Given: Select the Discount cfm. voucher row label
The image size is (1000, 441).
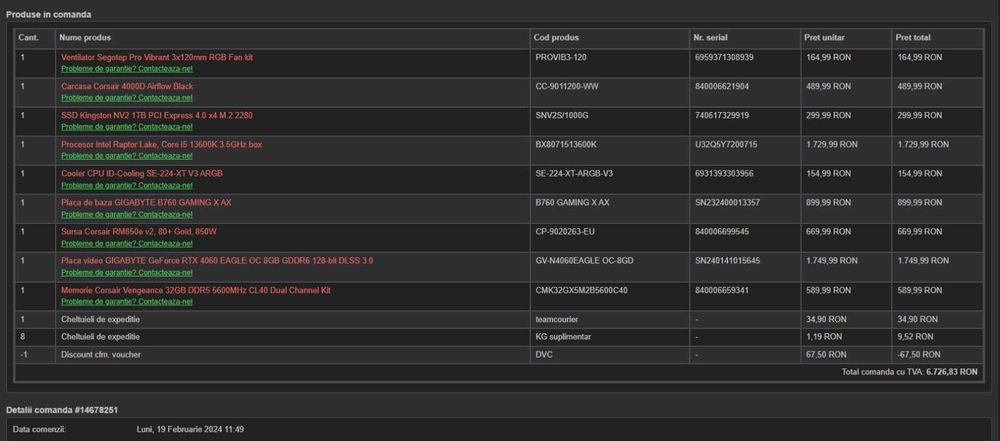Looking at the screenshot, I should (101, 354).
